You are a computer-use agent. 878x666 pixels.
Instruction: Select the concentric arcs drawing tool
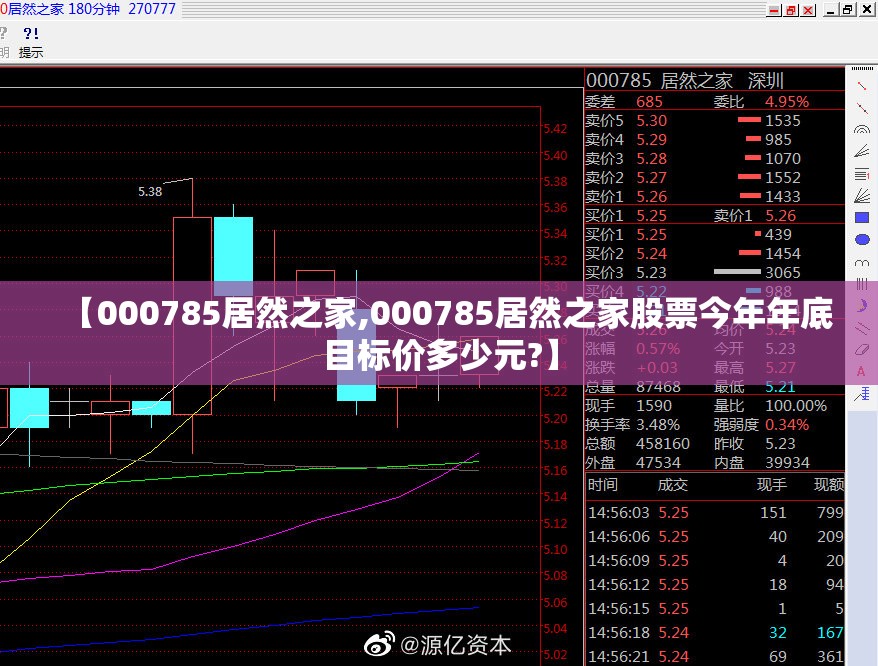[x=862, y=129]
